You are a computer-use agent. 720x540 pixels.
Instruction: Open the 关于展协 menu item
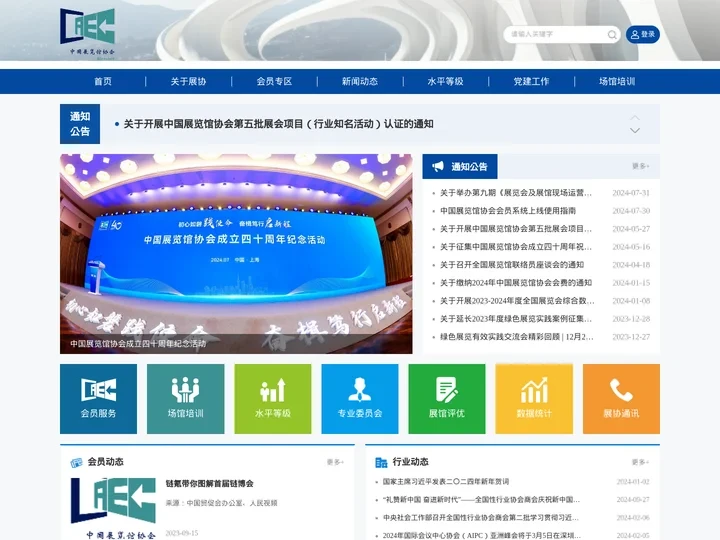point(188,81)
